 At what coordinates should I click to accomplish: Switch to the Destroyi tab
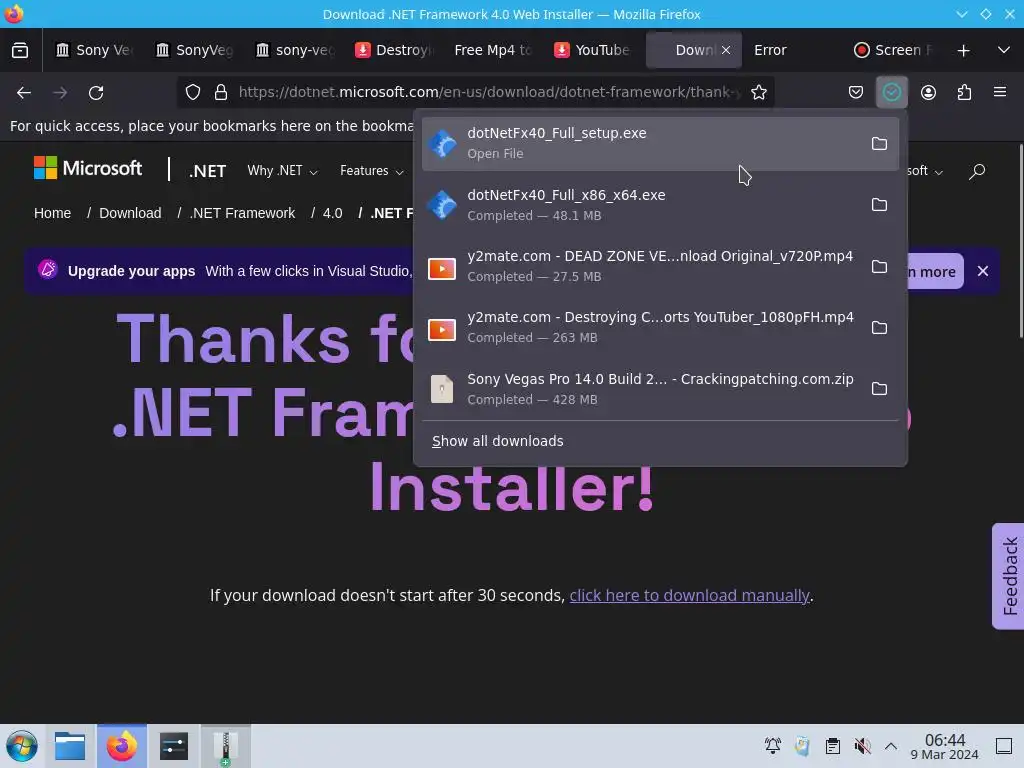click(x=394, y=50)
